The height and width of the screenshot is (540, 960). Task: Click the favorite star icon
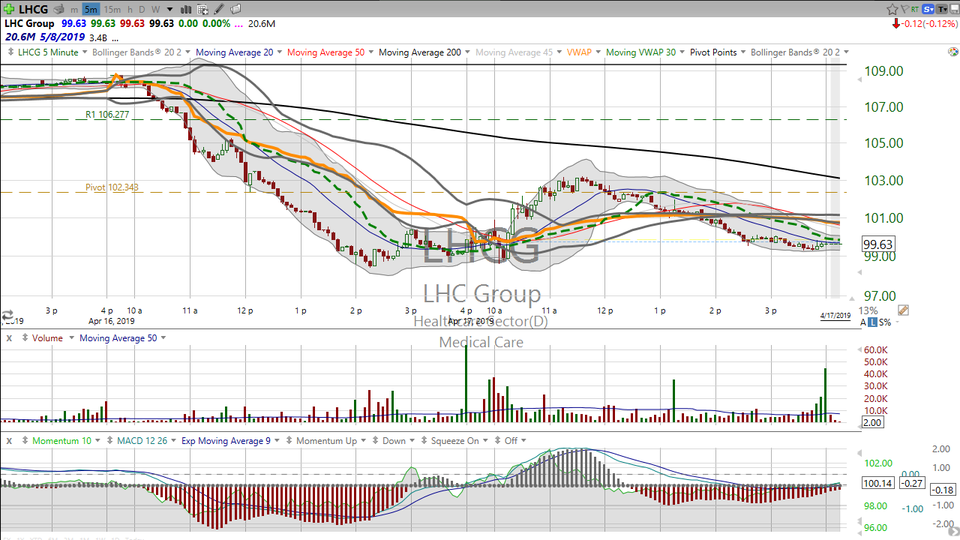tap(892, 9)
